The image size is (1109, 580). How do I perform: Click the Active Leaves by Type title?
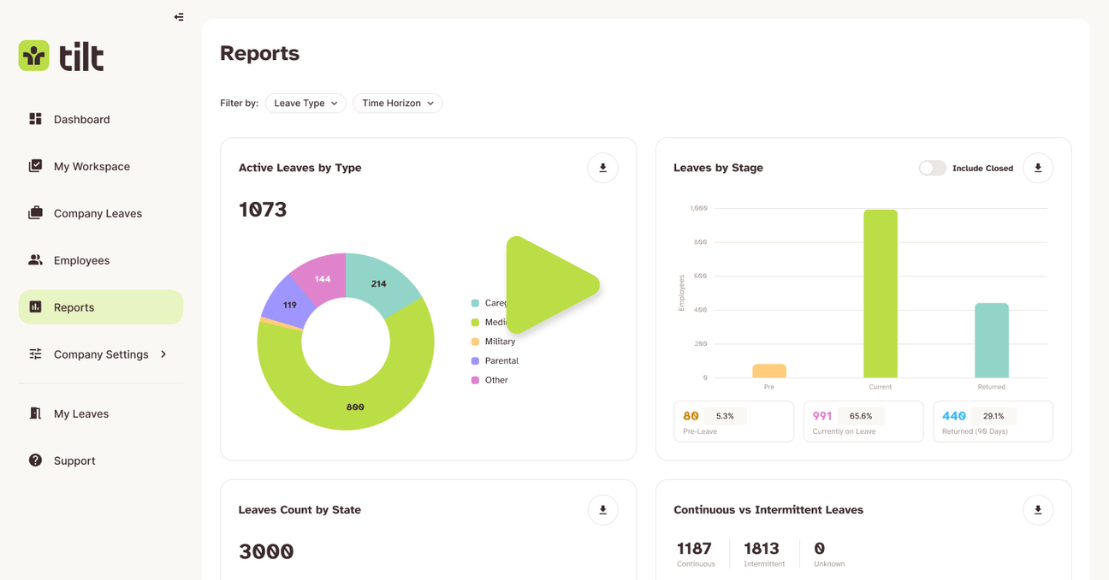coord(300,168)
